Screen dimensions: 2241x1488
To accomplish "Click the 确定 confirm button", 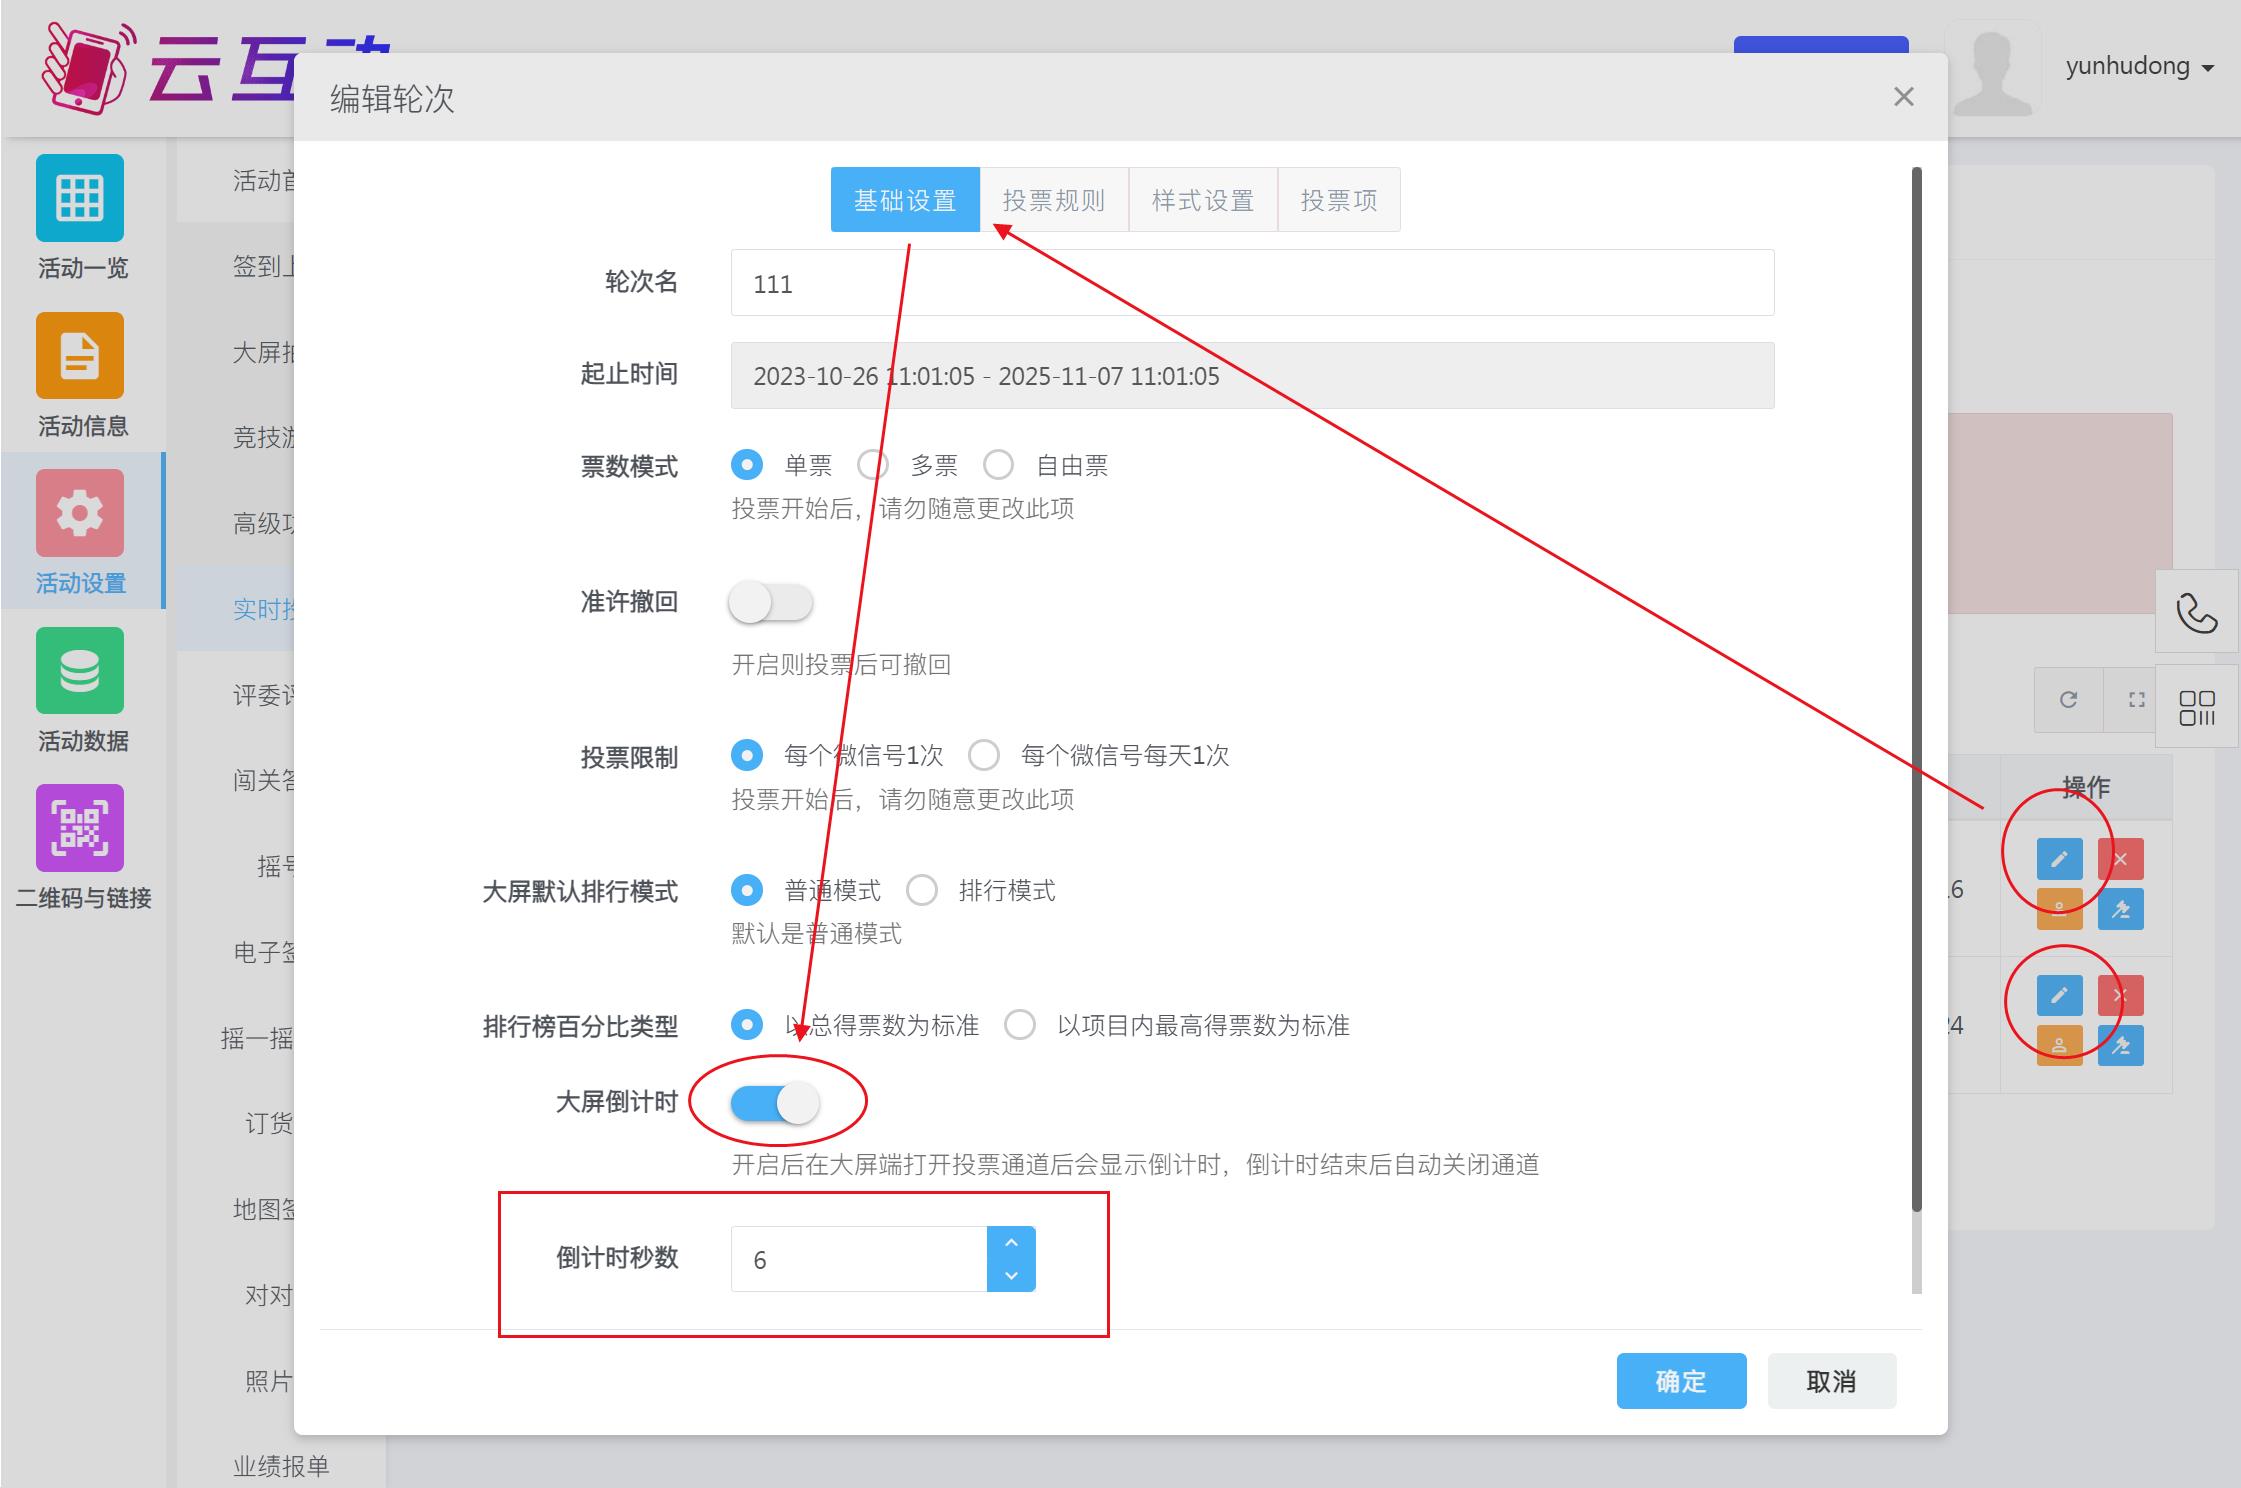I will click(1680, 1381).
